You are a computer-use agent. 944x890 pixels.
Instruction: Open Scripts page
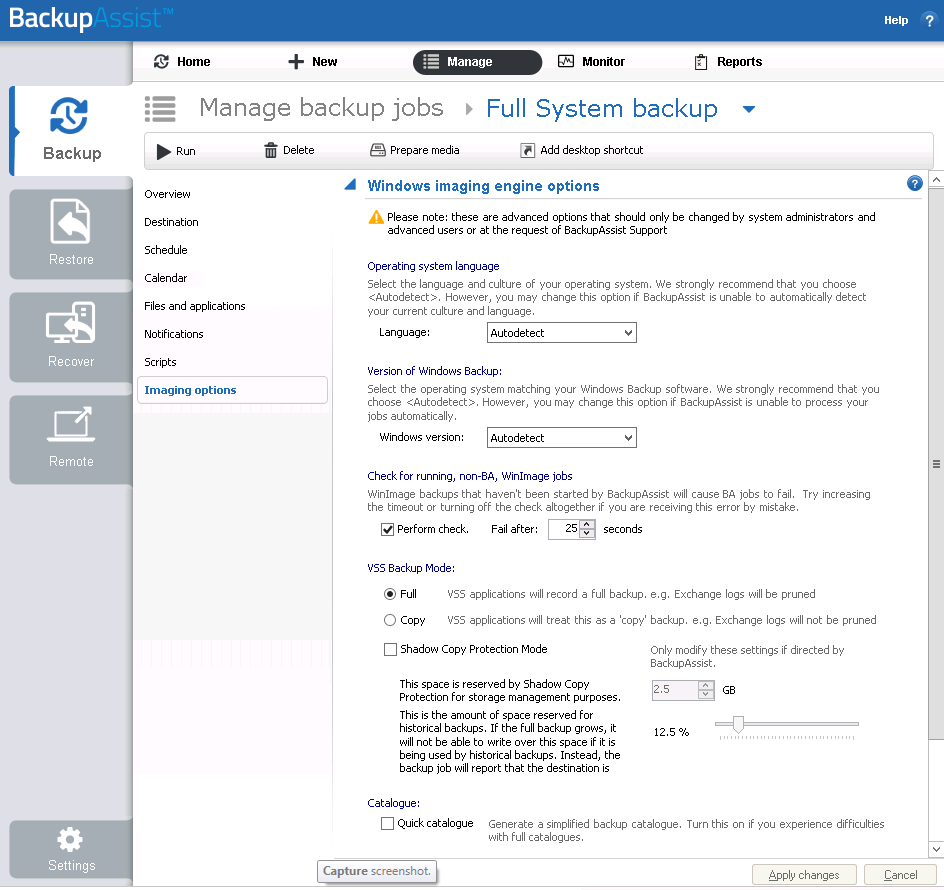160,362
